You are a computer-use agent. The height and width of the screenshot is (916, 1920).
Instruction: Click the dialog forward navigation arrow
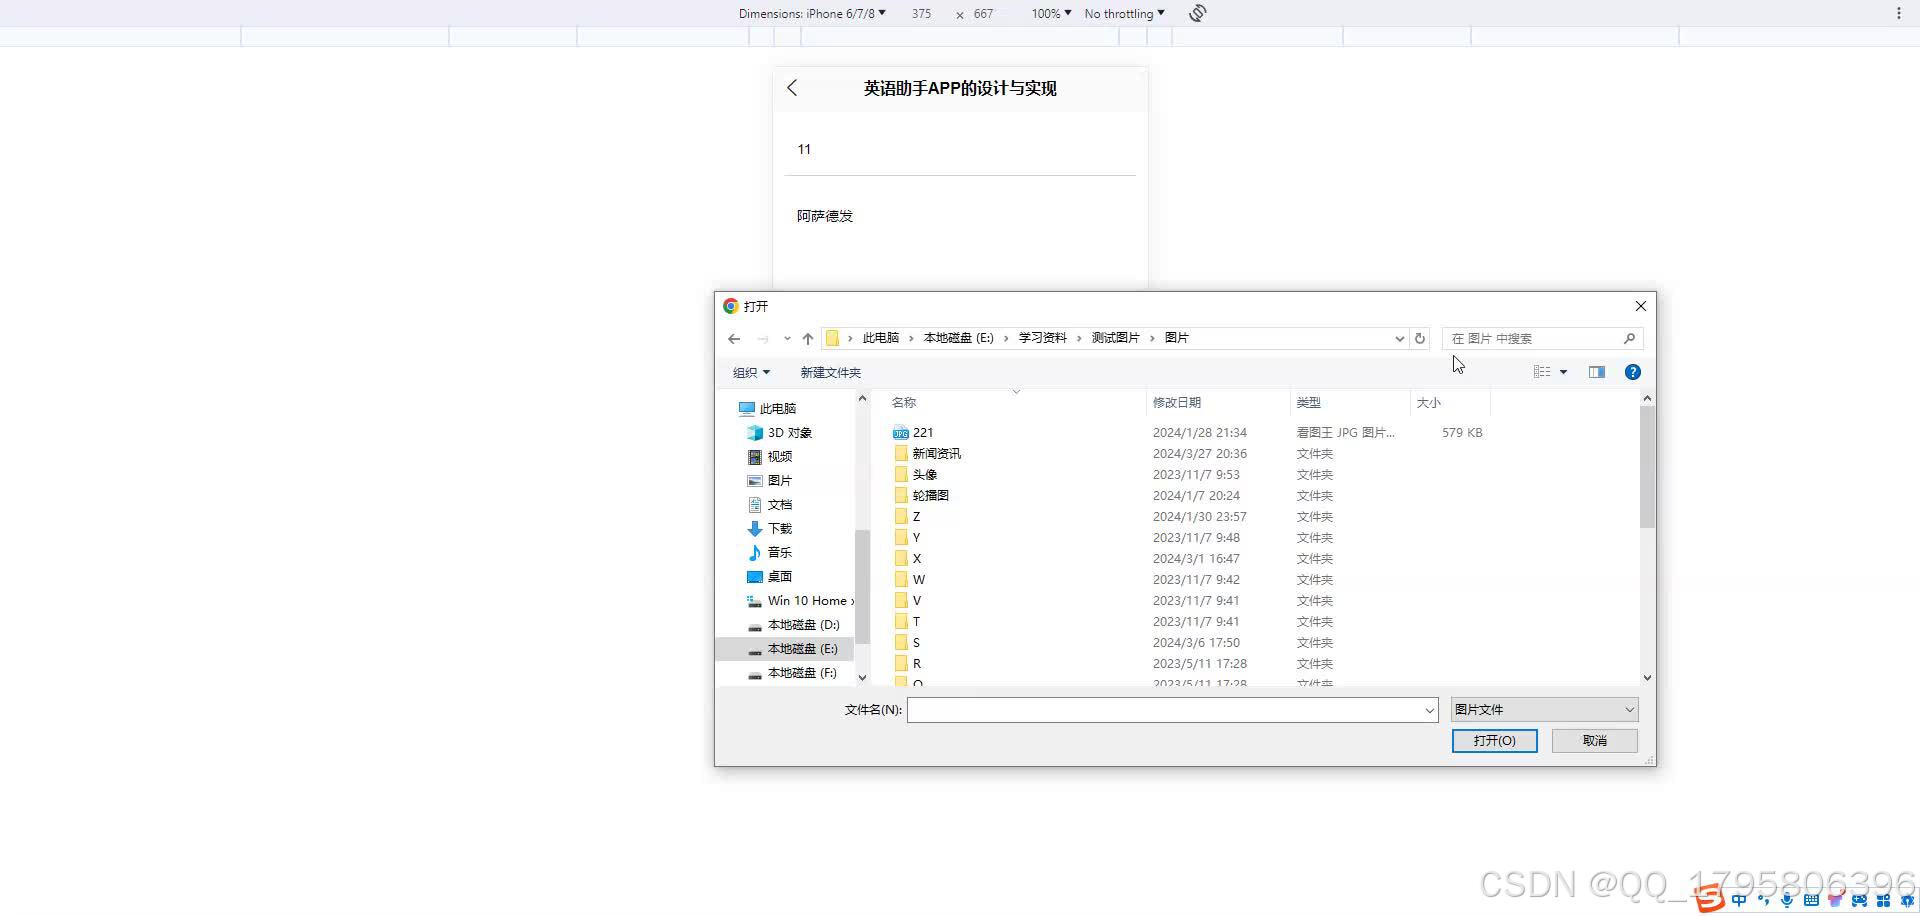coord(763,339)
